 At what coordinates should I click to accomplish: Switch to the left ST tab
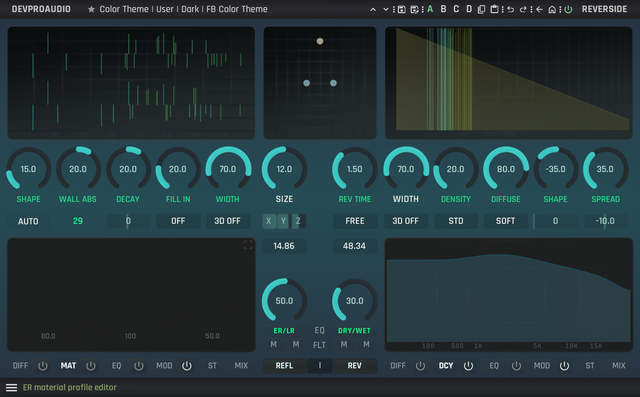click(212, 366)
